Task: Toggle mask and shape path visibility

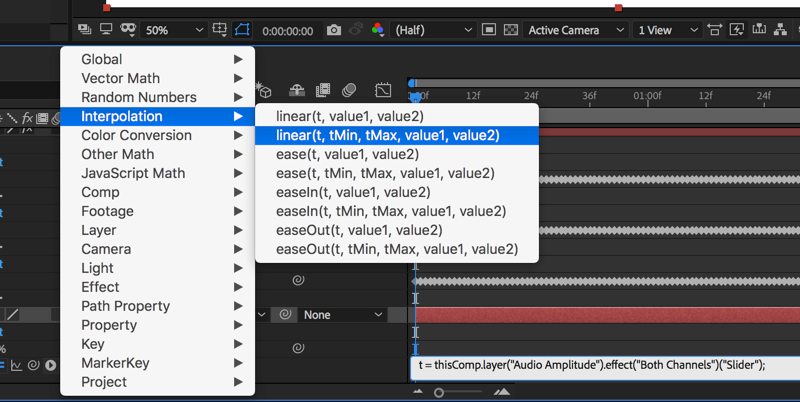Action: (243, 31)
